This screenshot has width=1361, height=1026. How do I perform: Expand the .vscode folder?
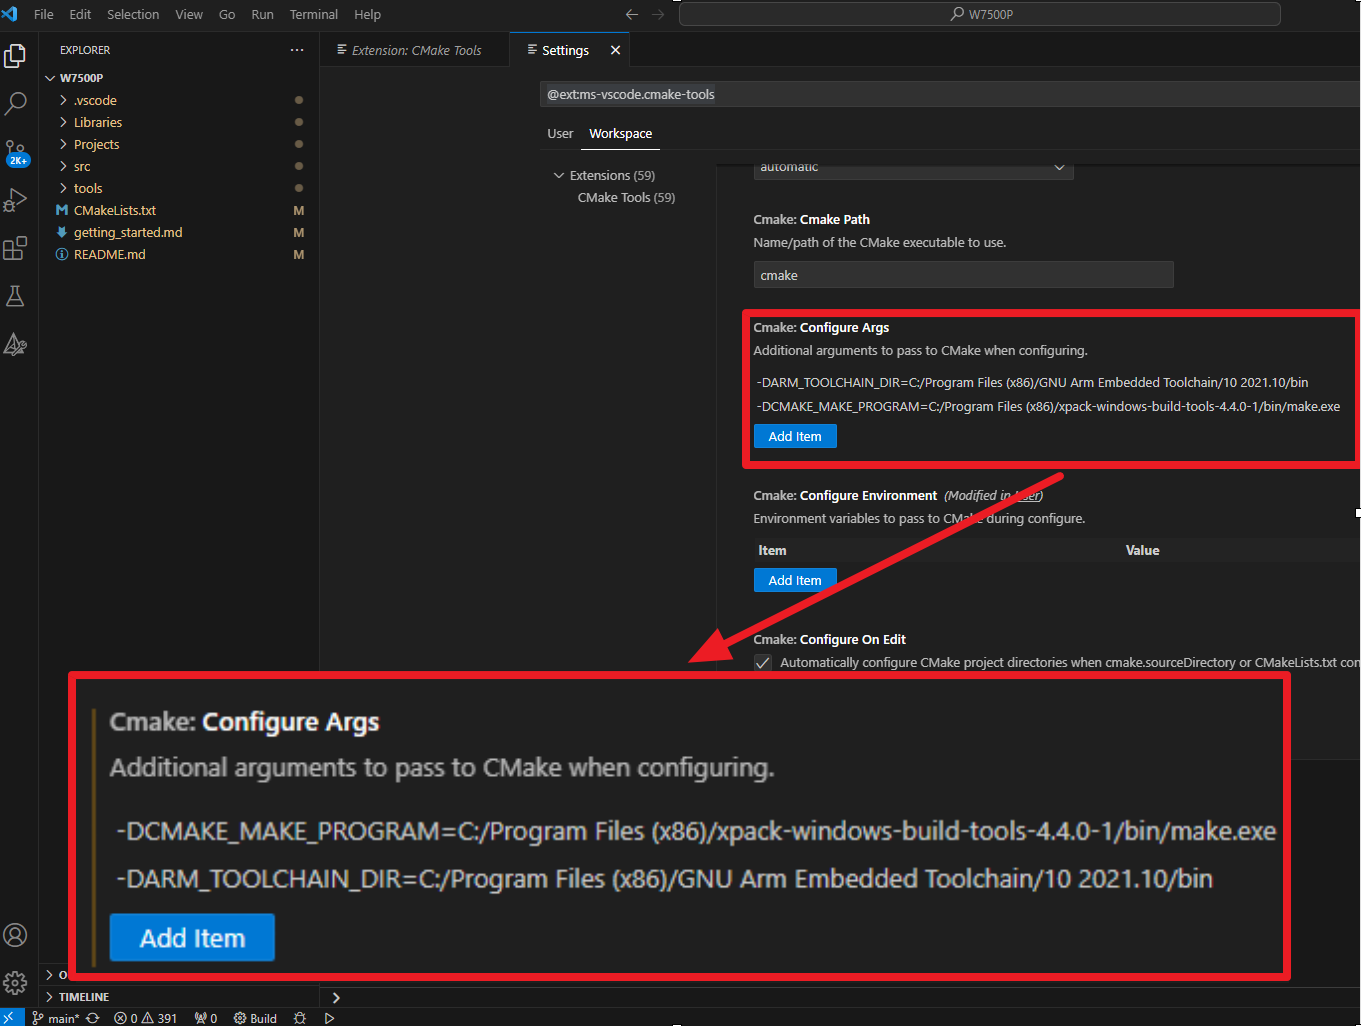click(95, 100)
